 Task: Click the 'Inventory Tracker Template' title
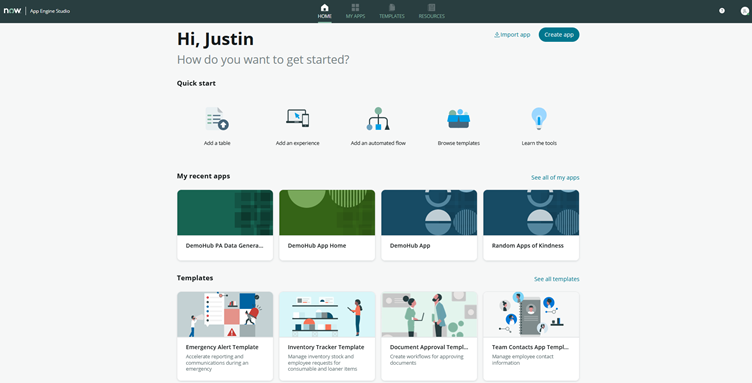click(x=326, y=347)
